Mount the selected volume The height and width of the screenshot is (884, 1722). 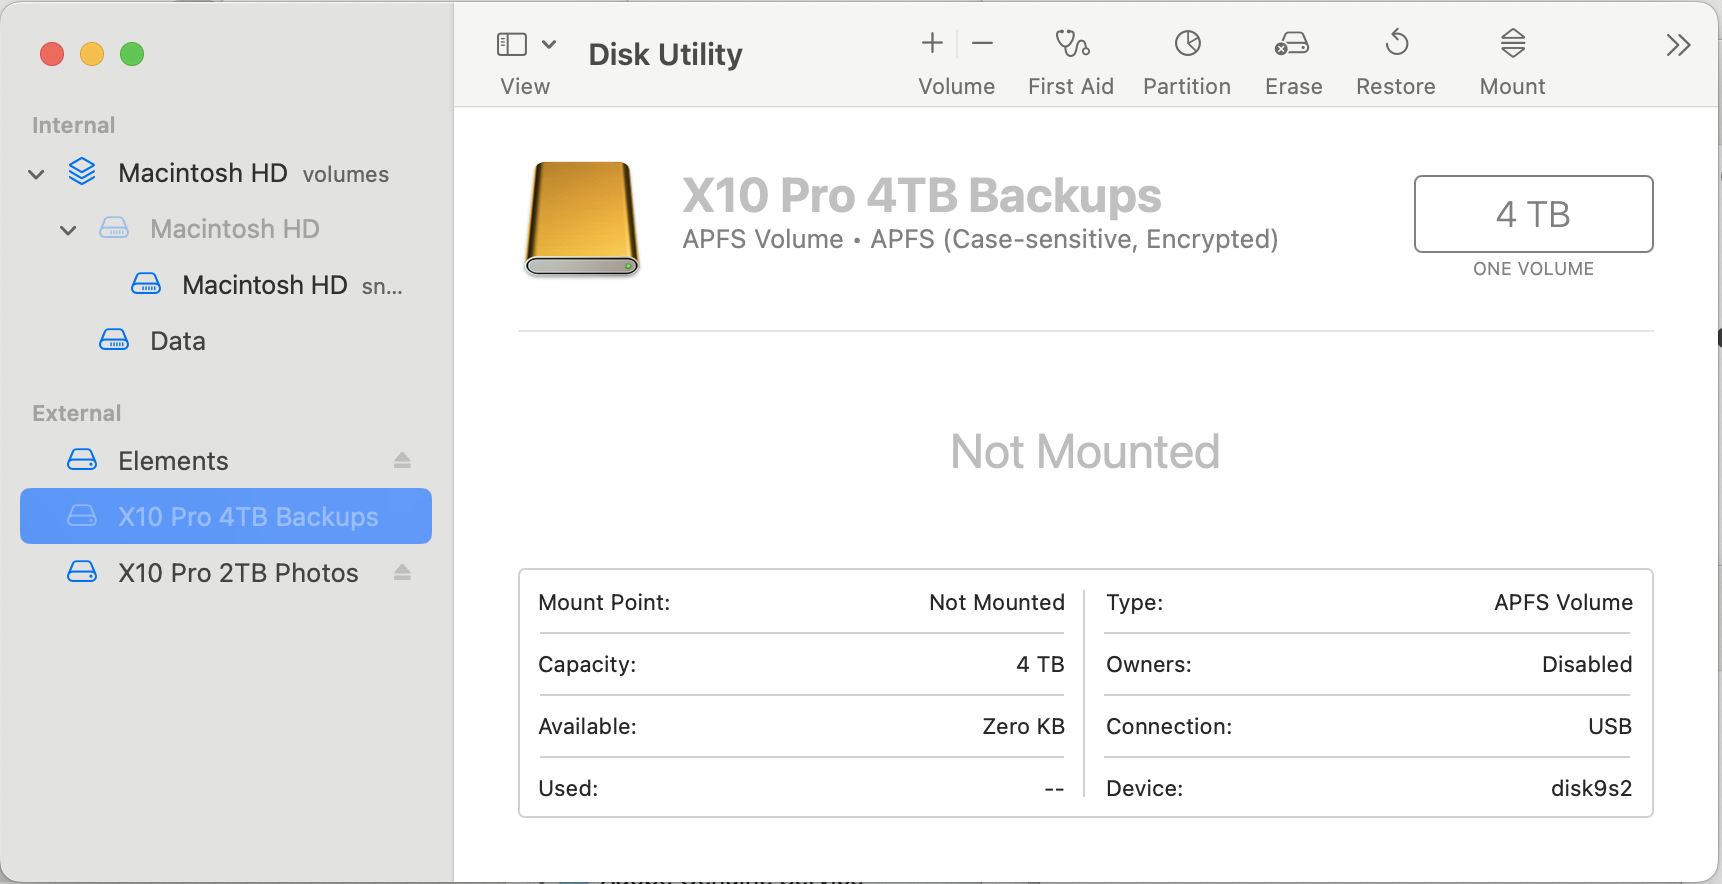tap(1512, 44)
